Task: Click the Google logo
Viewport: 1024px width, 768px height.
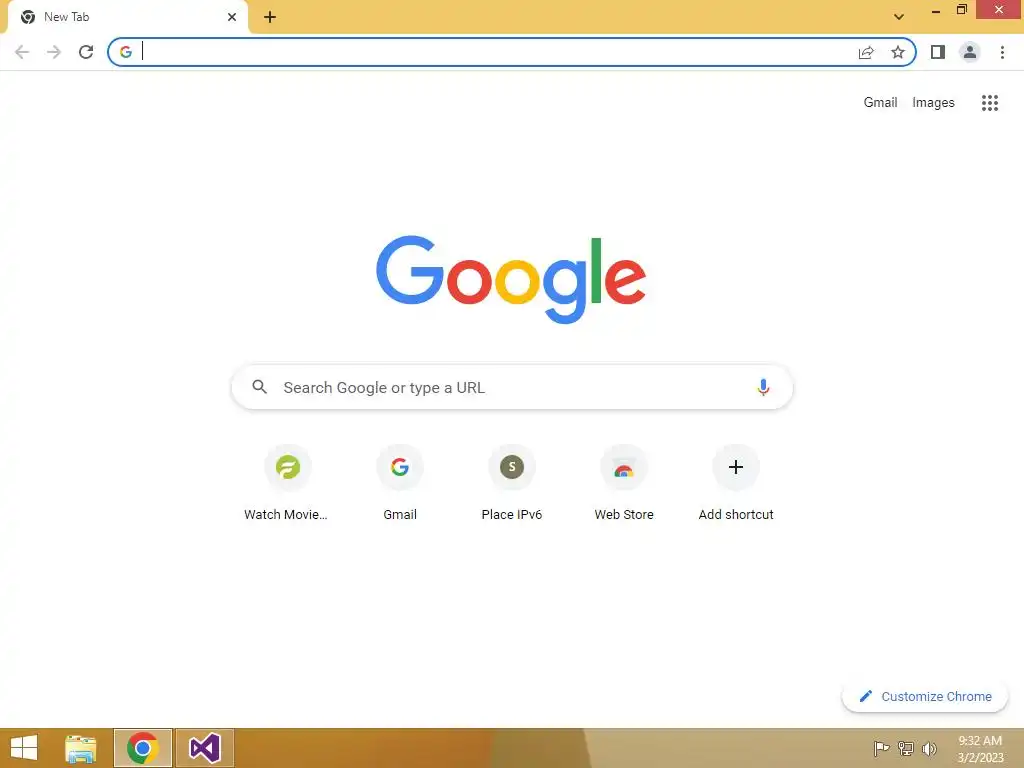Action: (511, 280)
